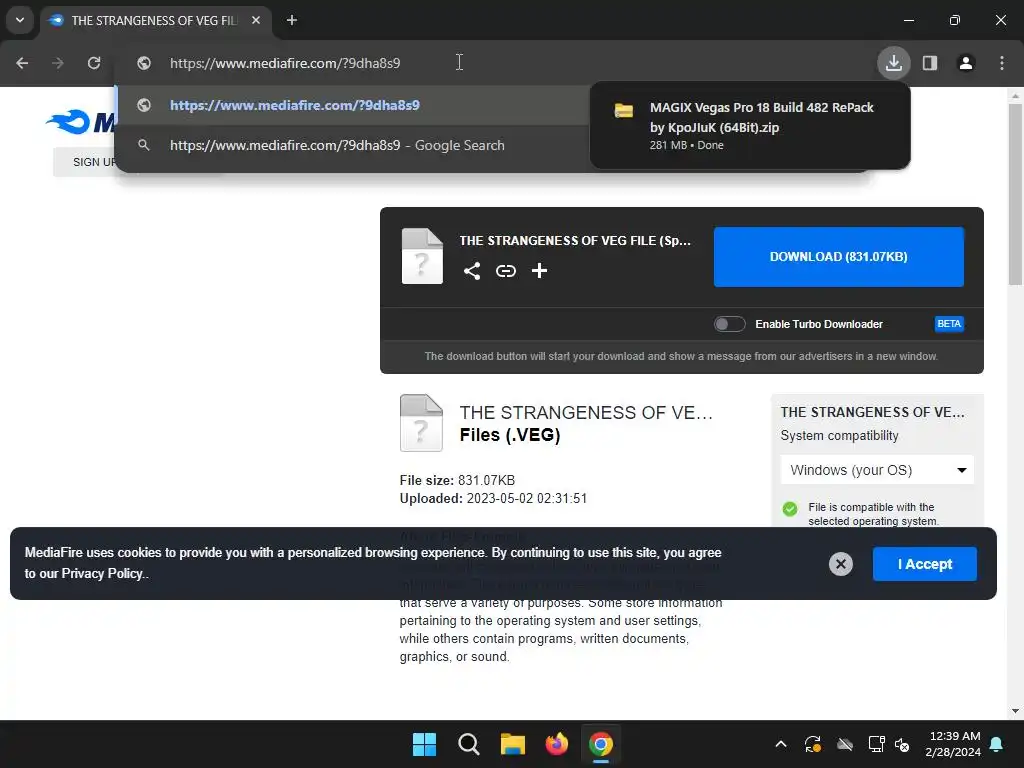Click the Chrome taskbar icon
1024x768 pixels.
tap(601, 744)
